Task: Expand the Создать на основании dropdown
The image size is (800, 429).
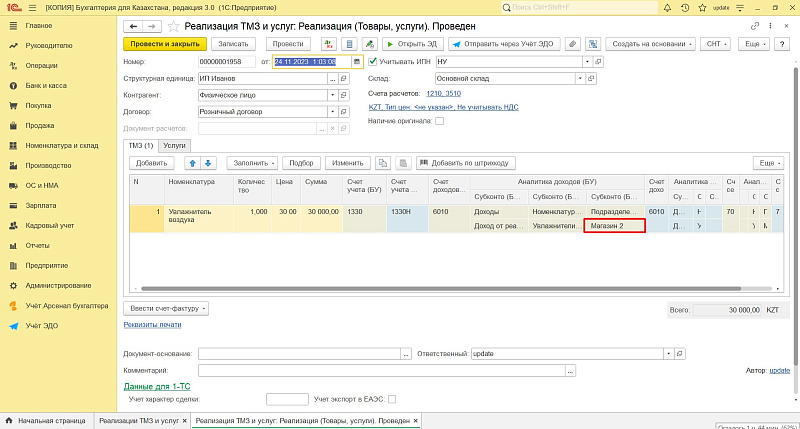Action: [x=651, y=44]
